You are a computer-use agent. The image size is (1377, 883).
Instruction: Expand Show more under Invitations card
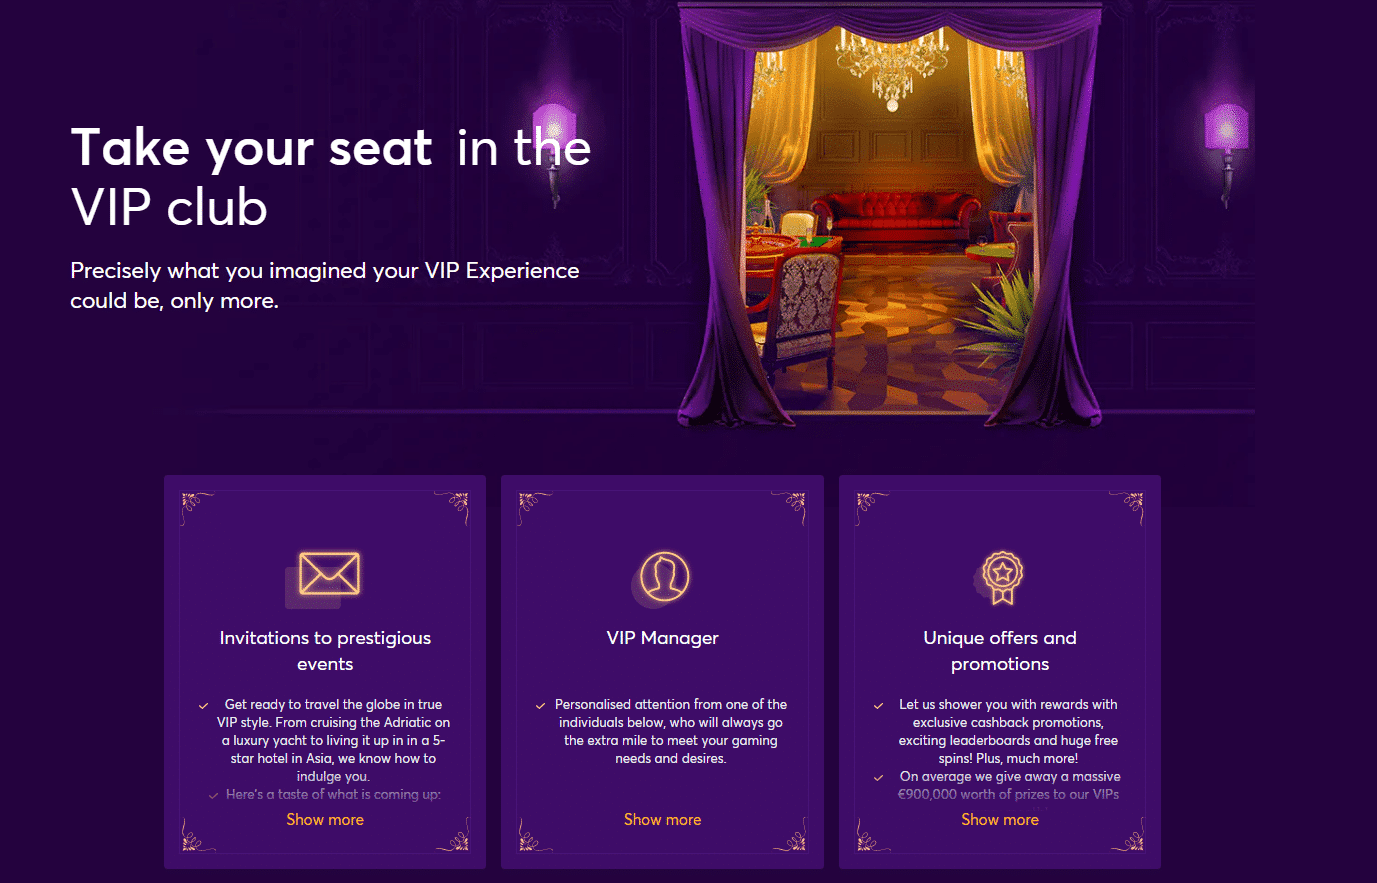tap(325, 819)
